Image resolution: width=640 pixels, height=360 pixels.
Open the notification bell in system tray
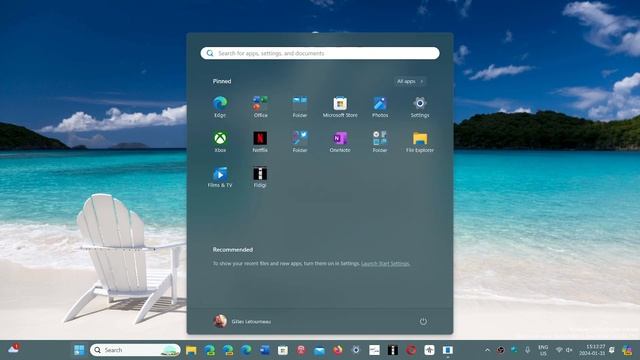pyautogui.click(x=612, y=350)
